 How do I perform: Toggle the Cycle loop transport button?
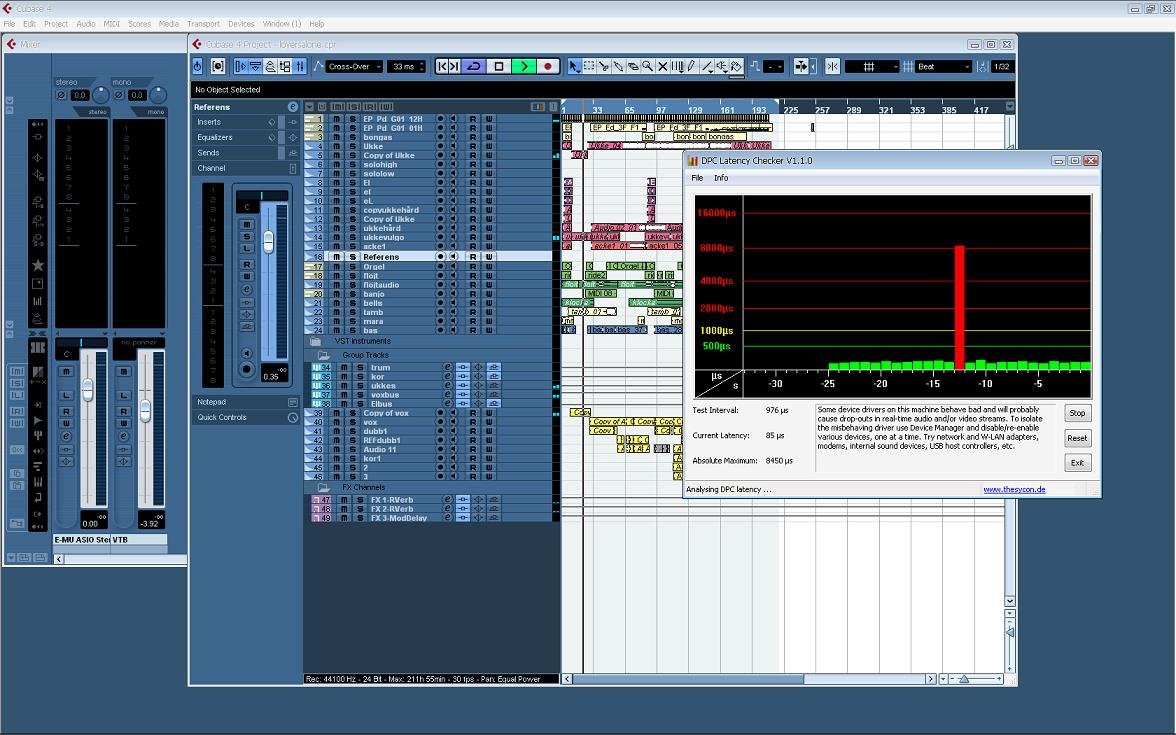(x=473, y=67)
